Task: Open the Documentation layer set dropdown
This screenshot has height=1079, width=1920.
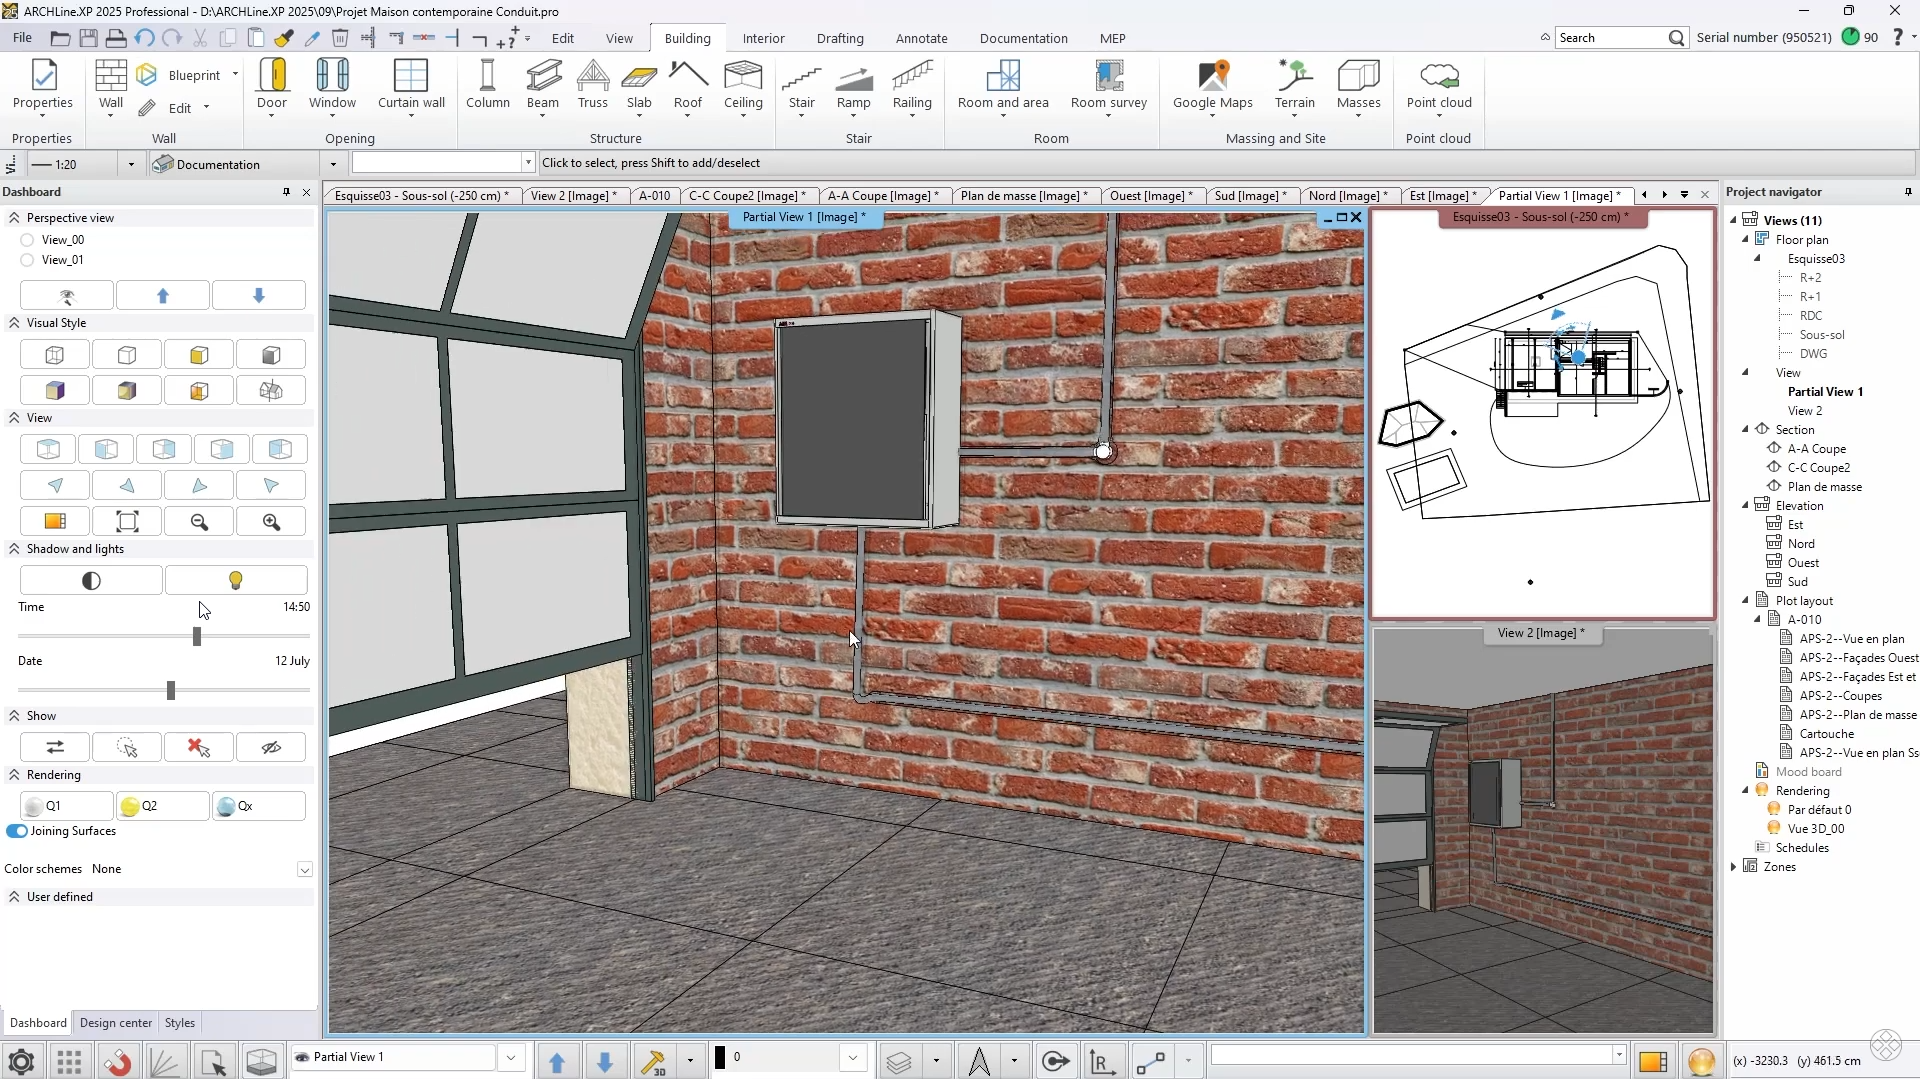Action: point(333,164)
